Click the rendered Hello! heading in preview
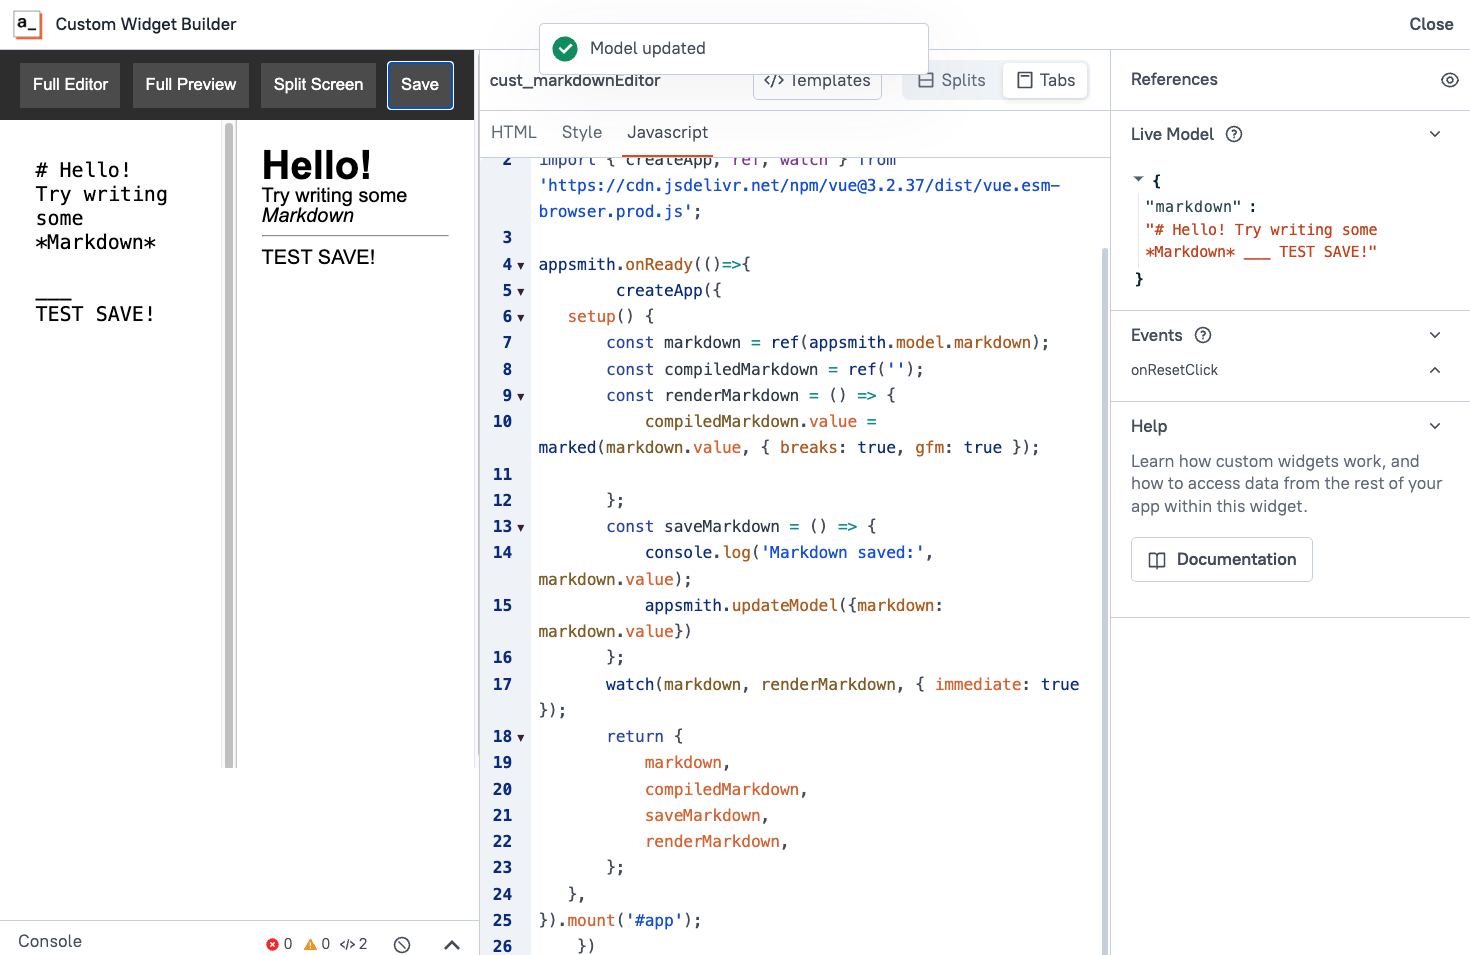1470x955 pixels. tap(317, 165)
